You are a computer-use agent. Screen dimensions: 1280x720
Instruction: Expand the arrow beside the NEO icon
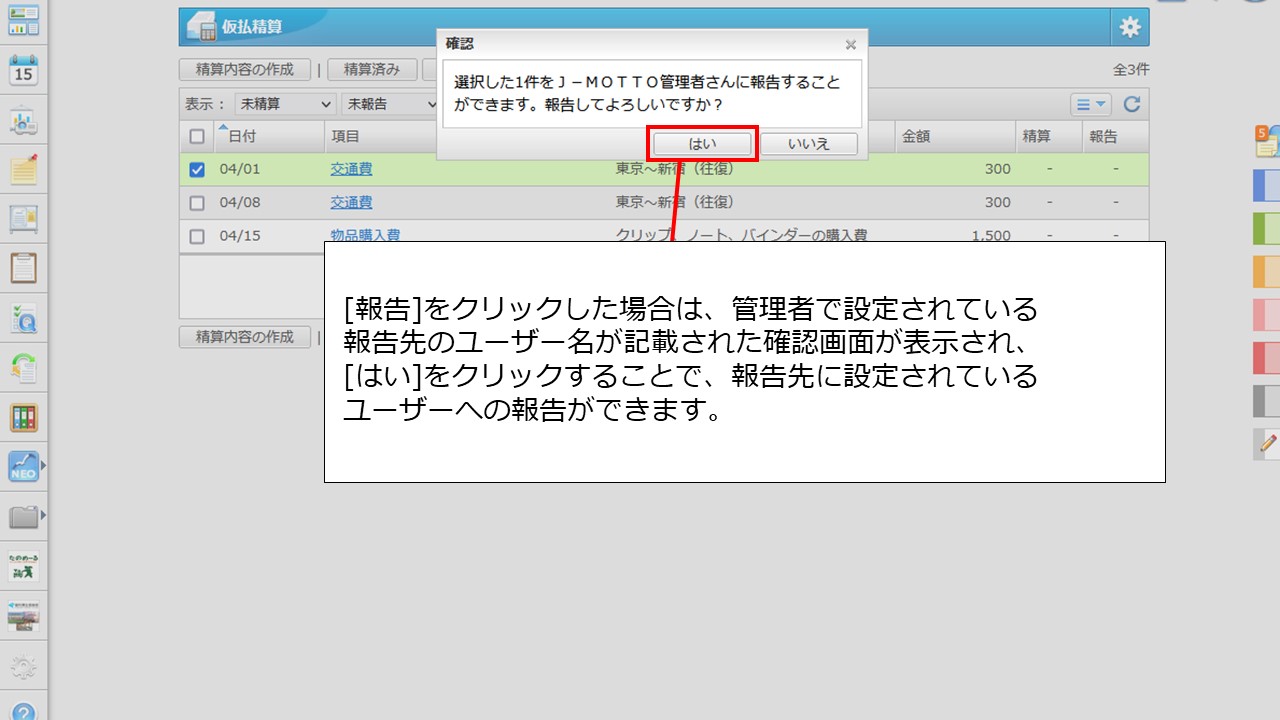(43, 466)
